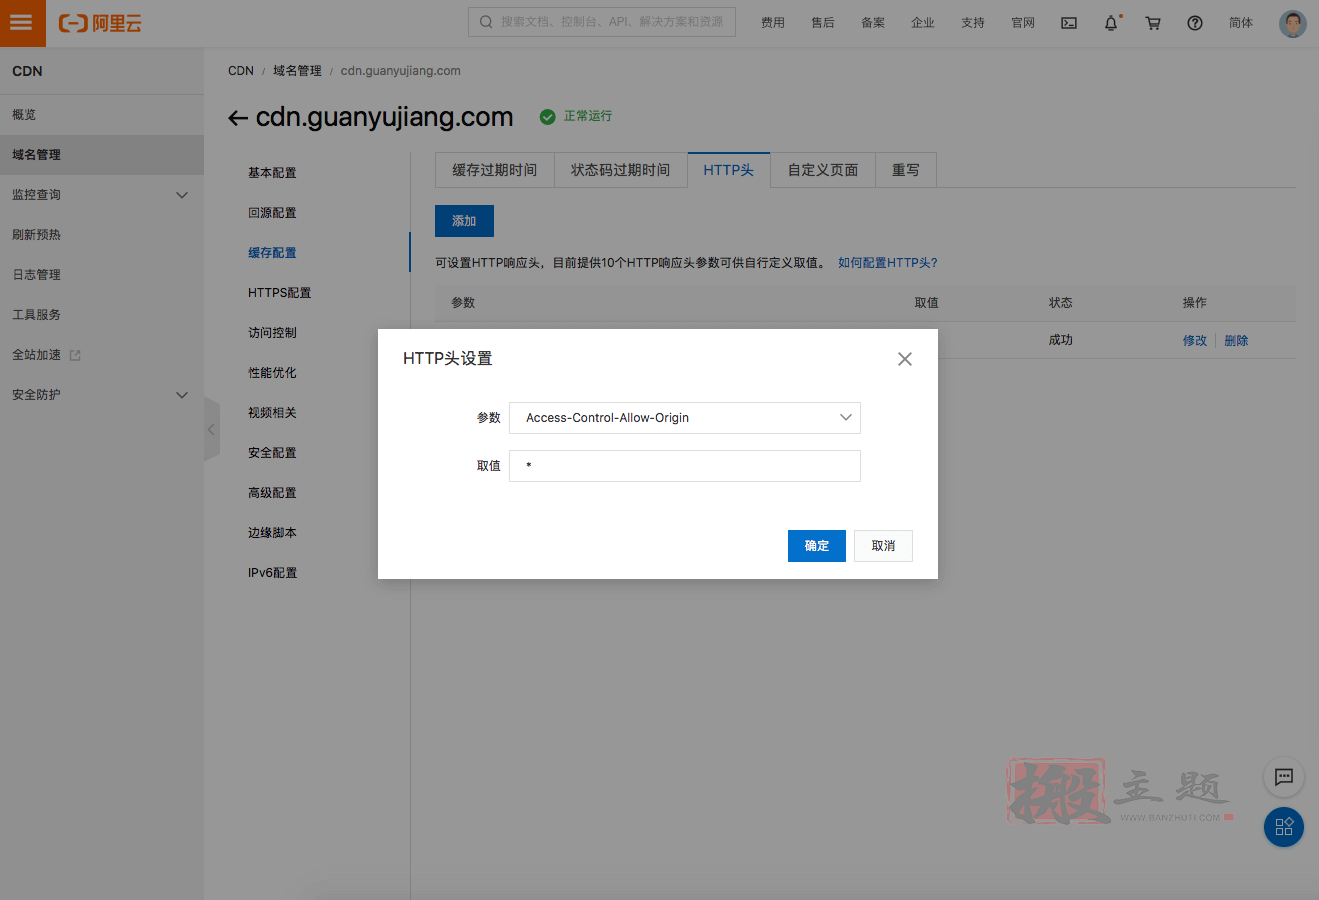1319x900 pixels.
Task: Open the help question mark icon
Action: (1195, 23)
